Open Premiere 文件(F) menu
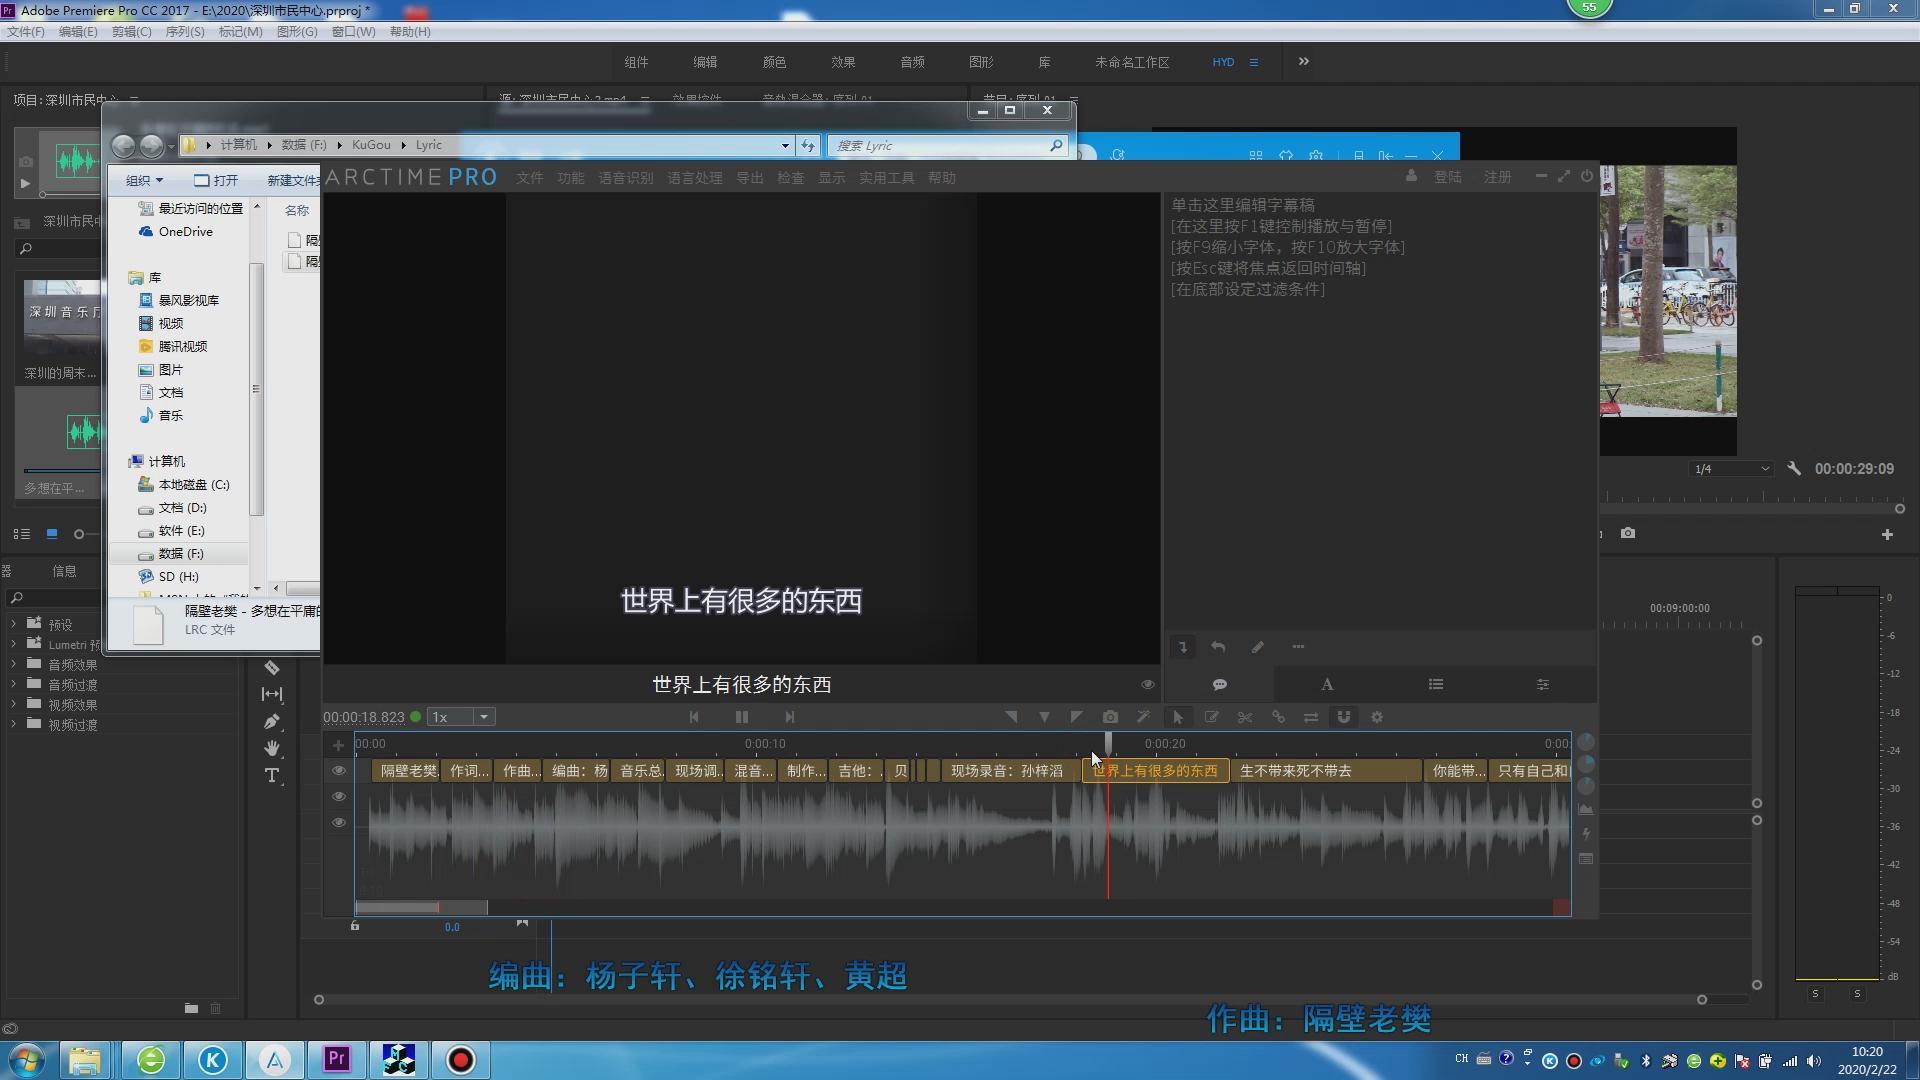This screenshot has width=1920, height=1080. [26, 32]
